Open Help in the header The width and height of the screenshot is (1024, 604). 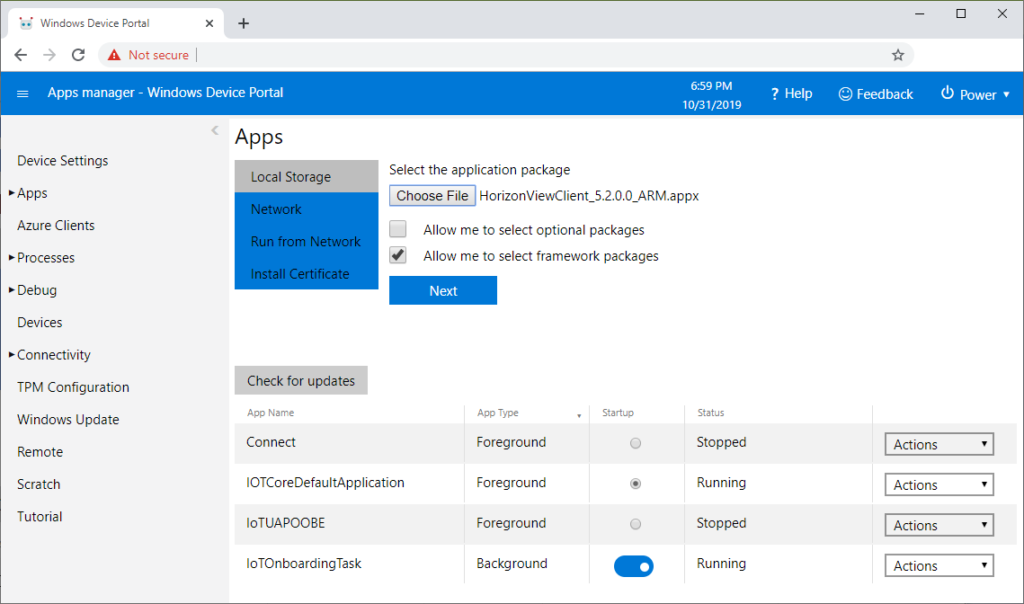pos(791,94)
